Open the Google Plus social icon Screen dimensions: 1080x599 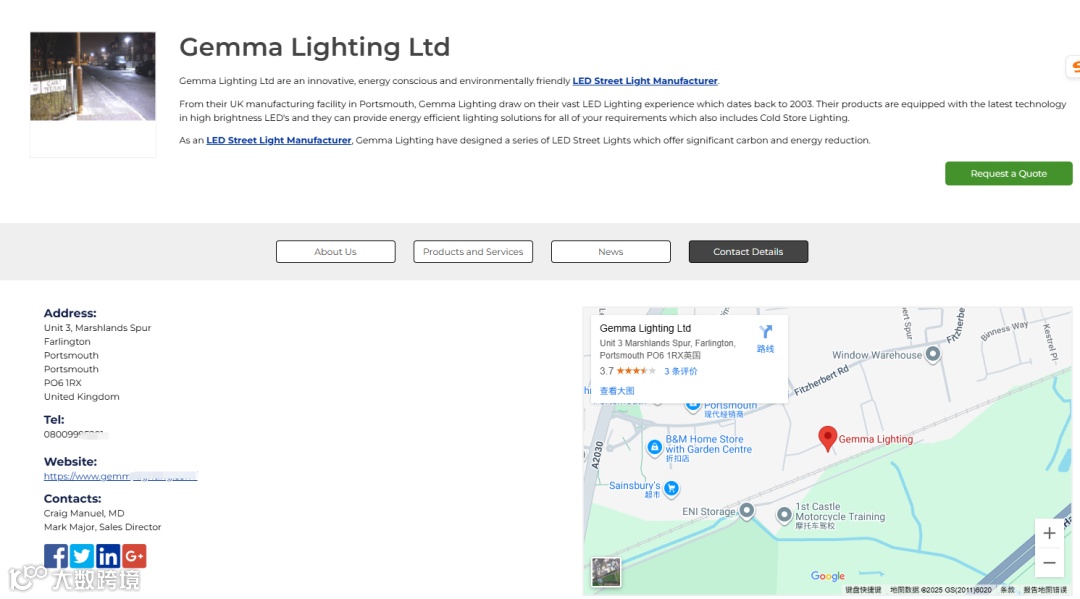tap(134, 556)
